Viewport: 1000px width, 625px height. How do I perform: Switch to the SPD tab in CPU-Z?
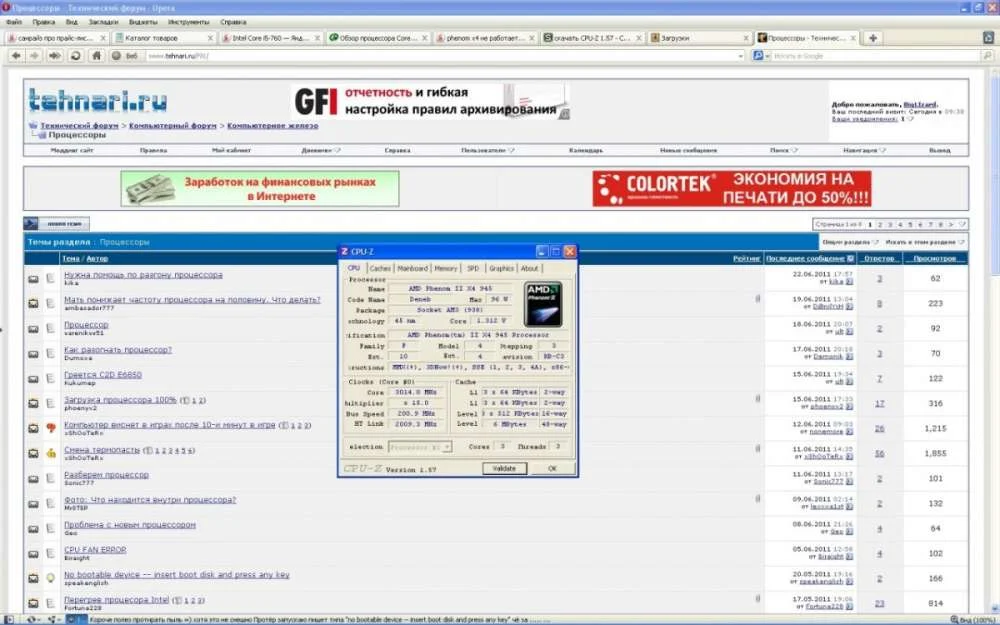pos(473,268)
